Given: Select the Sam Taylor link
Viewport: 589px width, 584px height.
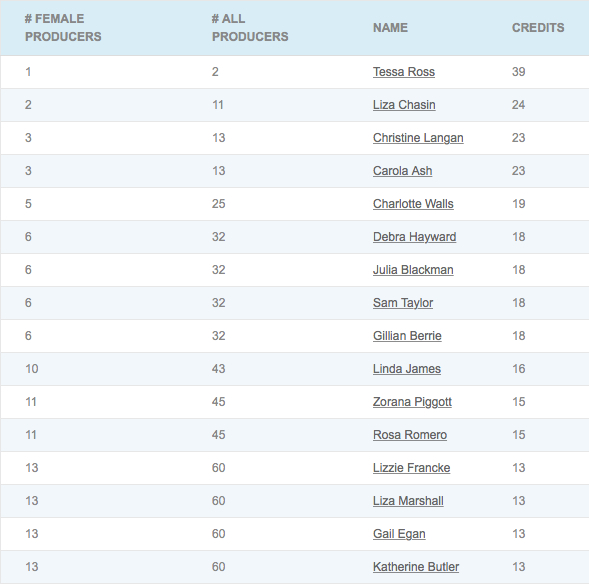Looking at the screenshot, I should click(403, 303).
